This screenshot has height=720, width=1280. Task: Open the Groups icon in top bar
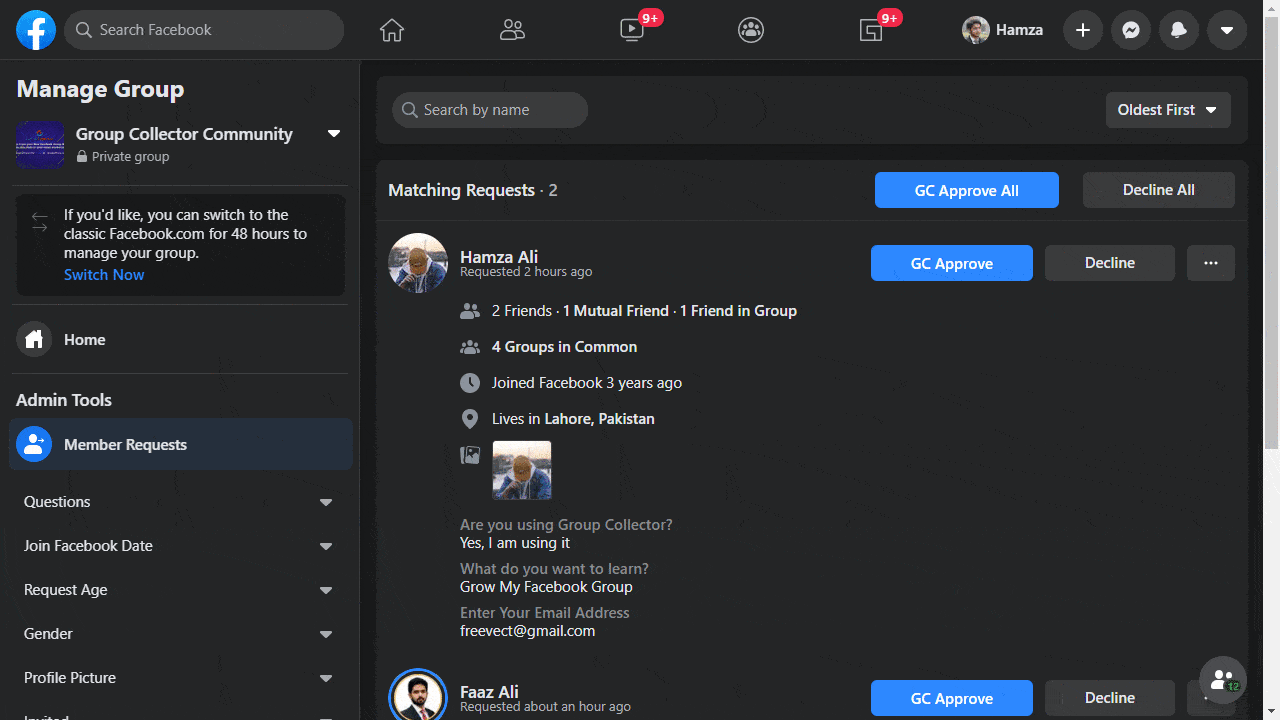[x=751, y=31]
